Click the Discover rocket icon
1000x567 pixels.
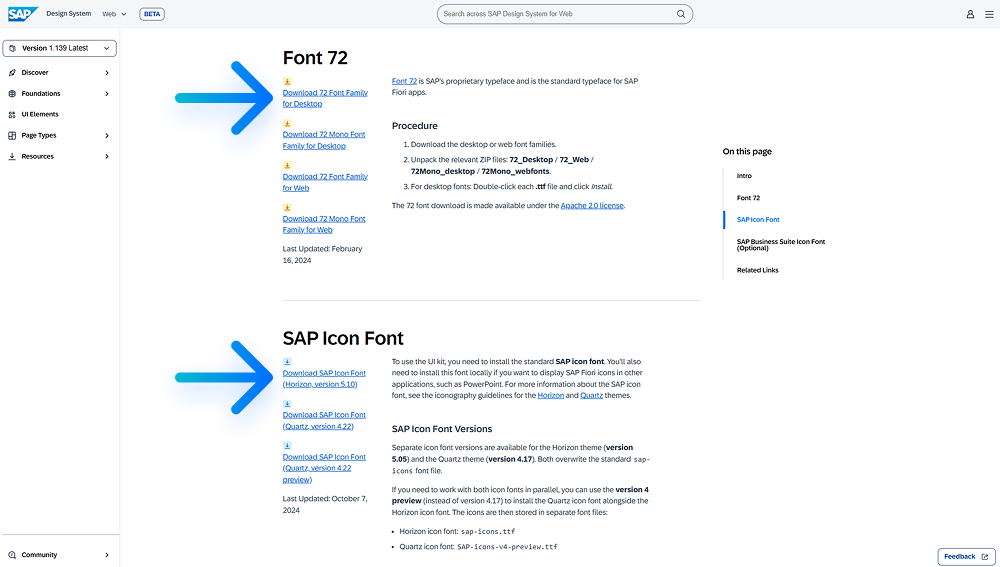(x=12, y=73)
